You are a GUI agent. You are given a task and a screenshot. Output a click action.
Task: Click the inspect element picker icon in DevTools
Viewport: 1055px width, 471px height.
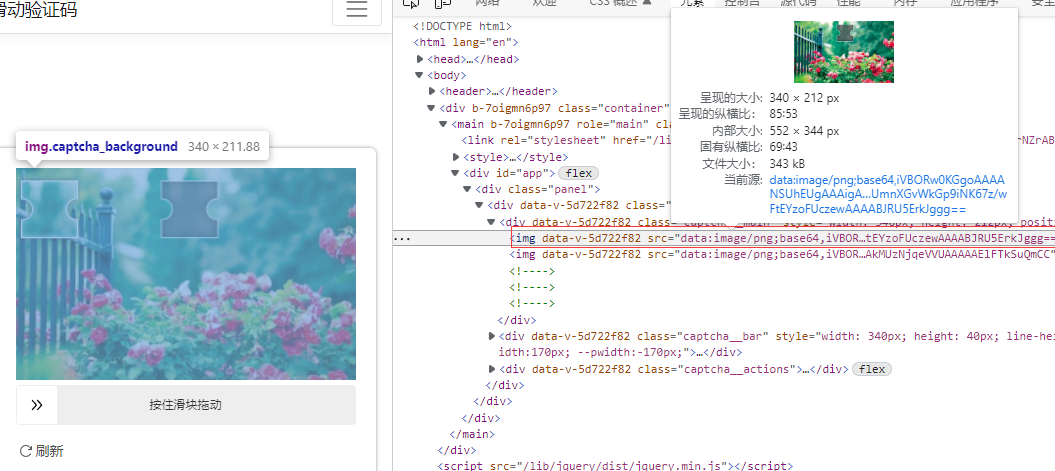point(411,3)
